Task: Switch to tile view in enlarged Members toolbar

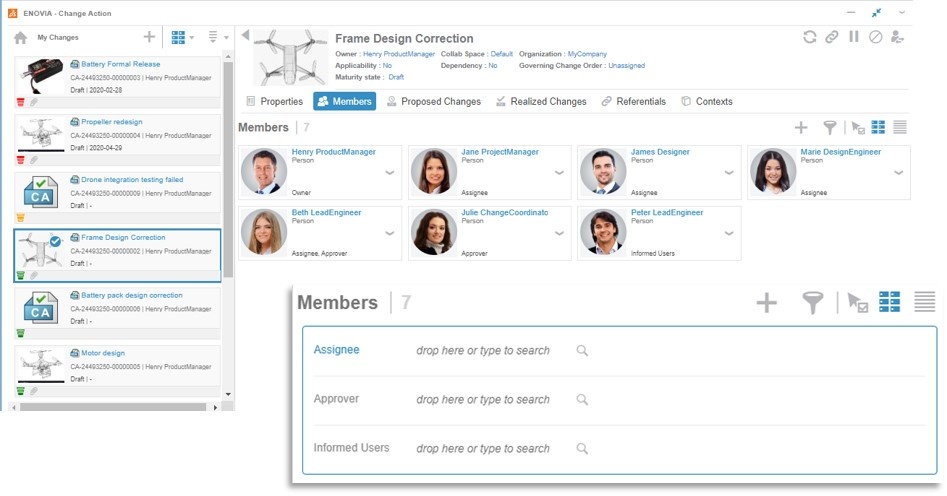Action: [889, 302]
